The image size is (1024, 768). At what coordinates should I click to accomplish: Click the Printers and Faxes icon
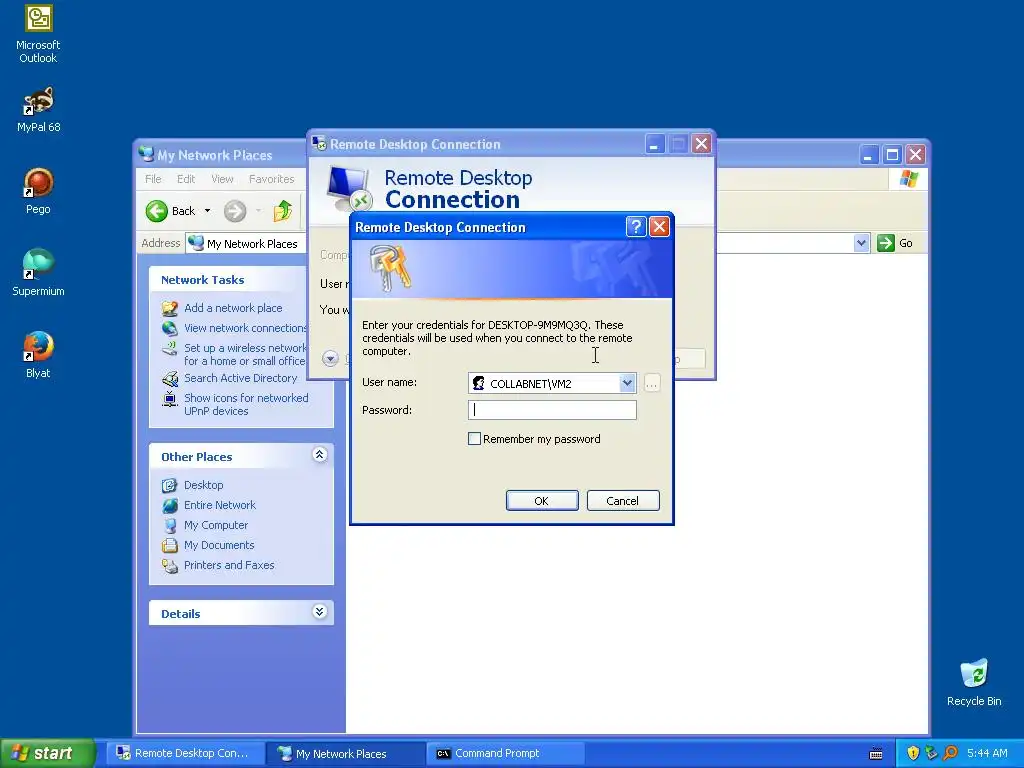point(170,566)
